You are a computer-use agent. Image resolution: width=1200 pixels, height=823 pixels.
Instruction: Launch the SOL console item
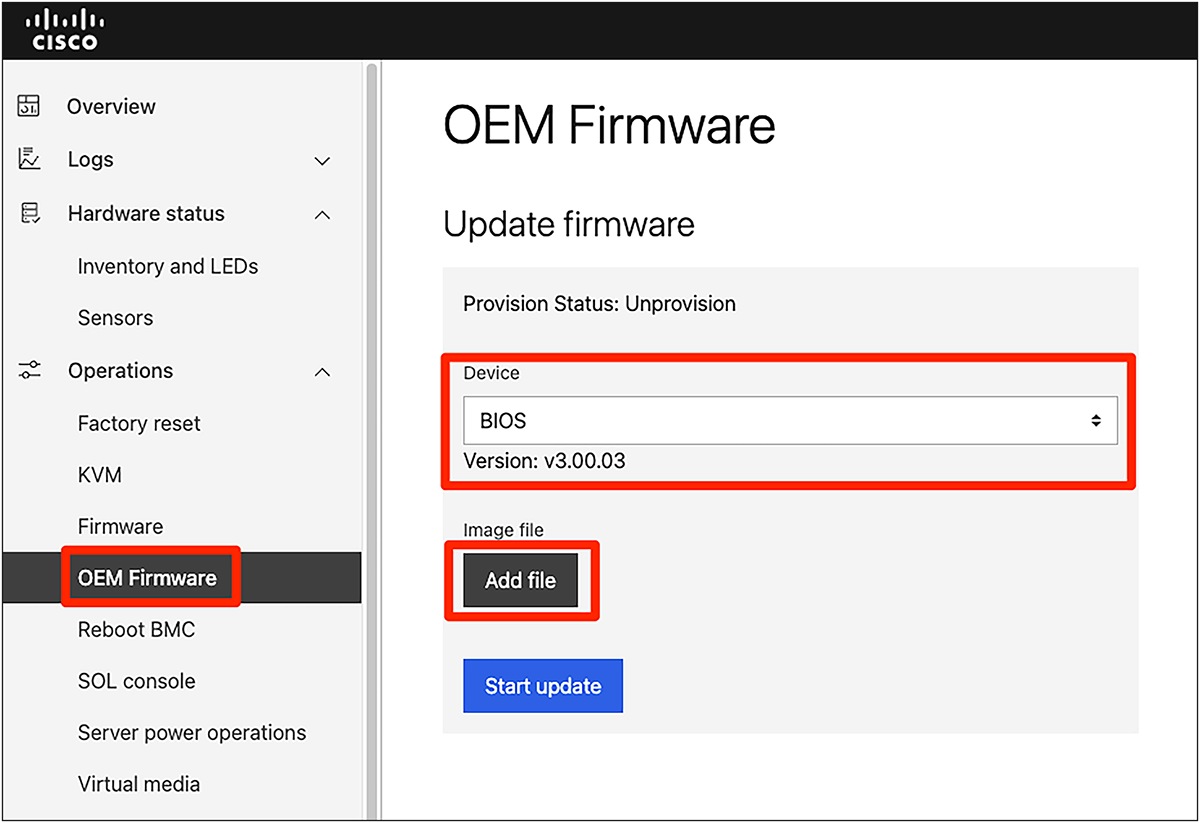point(136,682)
